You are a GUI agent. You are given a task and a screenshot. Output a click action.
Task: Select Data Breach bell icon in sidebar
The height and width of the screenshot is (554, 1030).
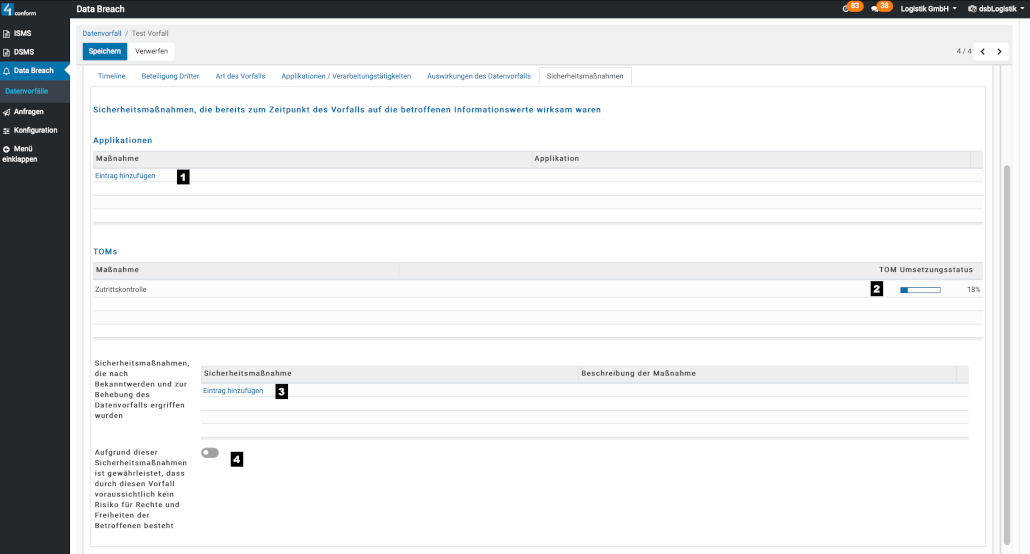point(7,71)
